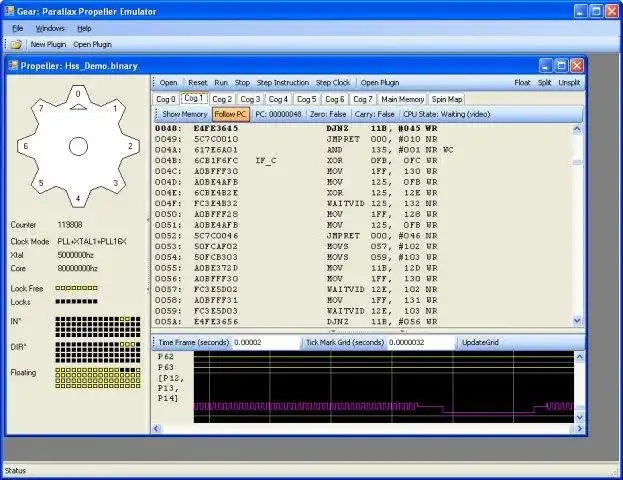Click disassembly scrollbar up arrow
The image size is (623, 480).
click(577, 129)
